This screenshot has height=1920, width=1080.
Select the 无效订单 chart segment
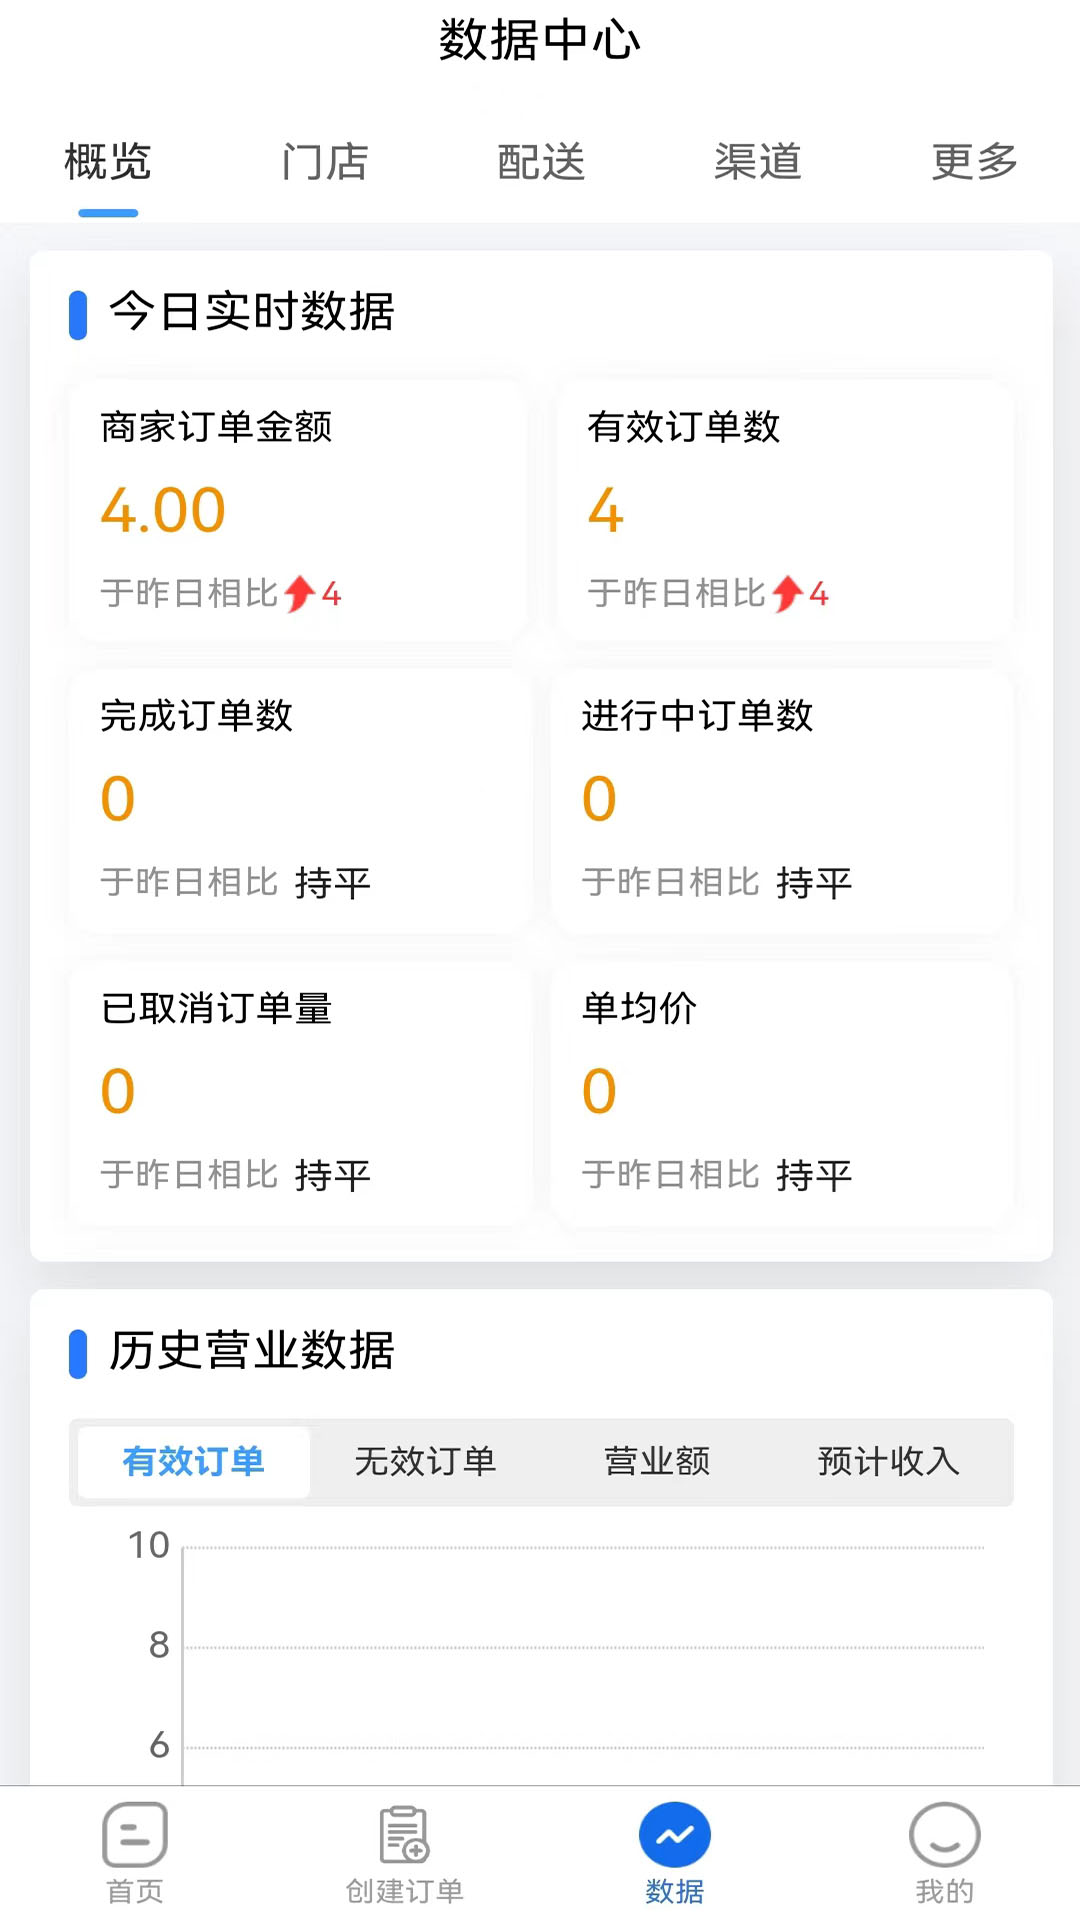click(425, 1461)
